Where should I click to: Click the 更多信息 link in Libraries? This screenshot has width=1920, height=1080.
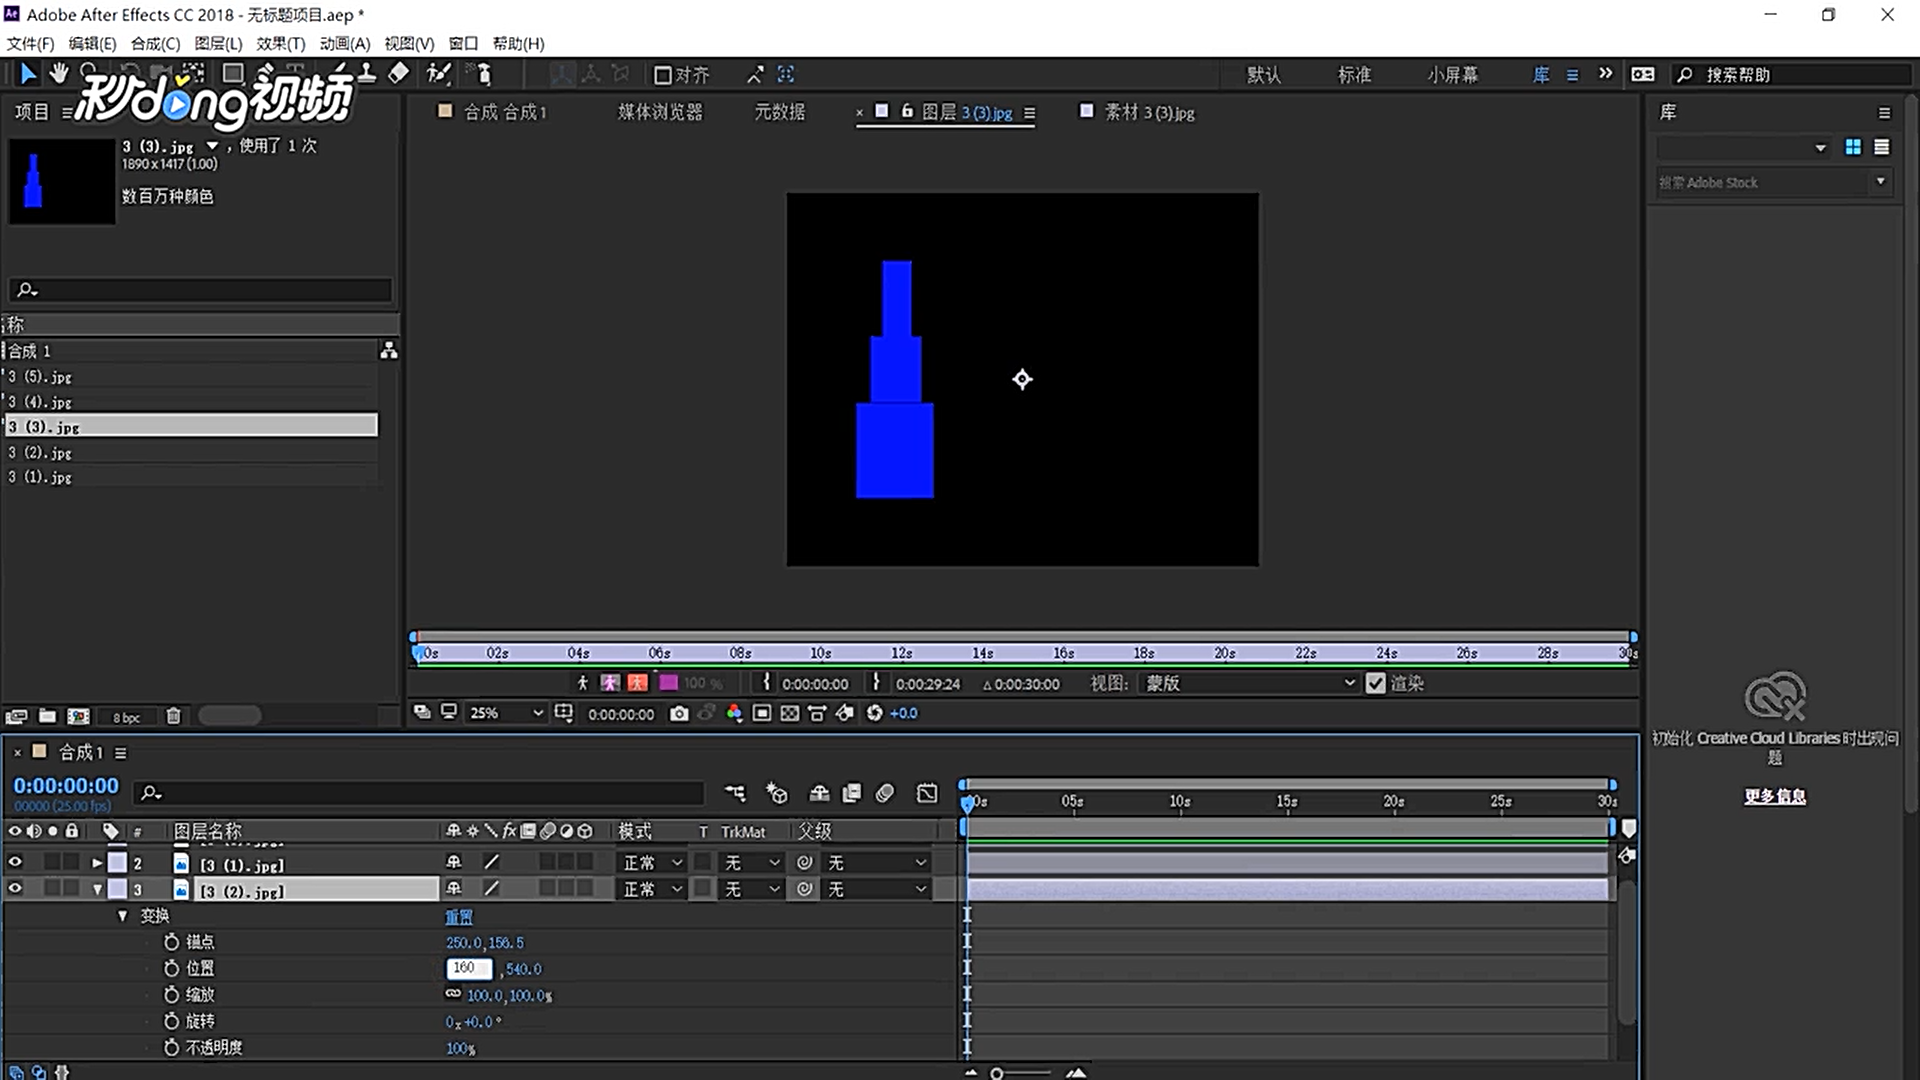click(1775, 796)
